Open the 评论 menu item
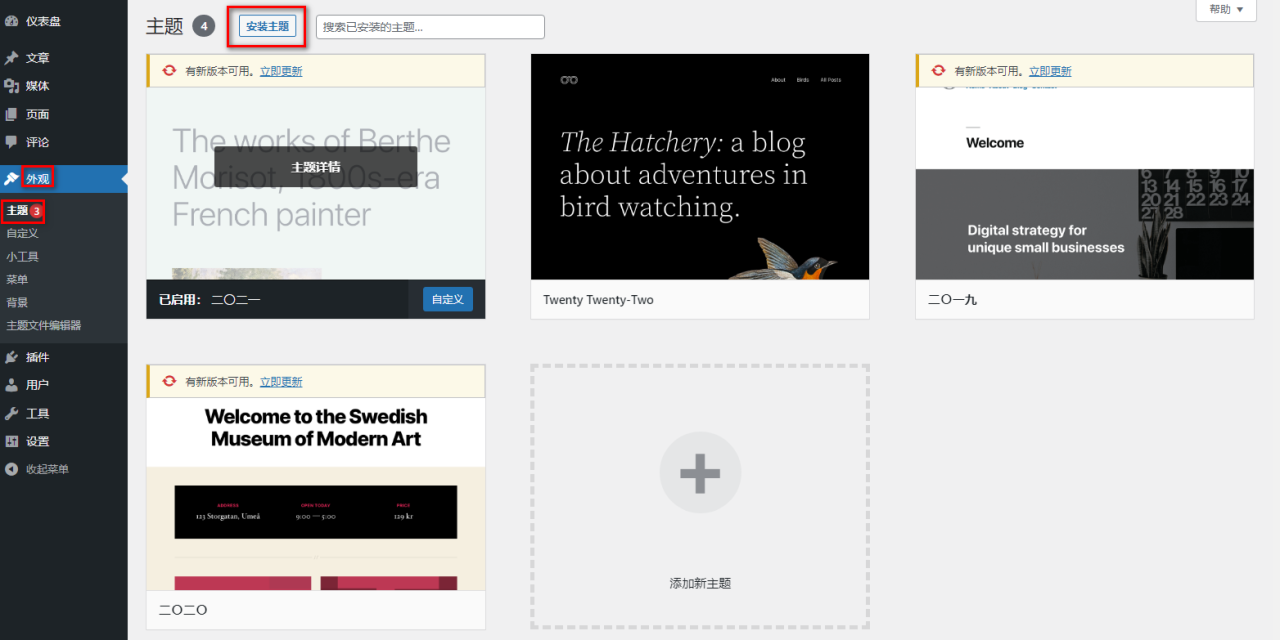Screen dimensions: 1280x640 coord(38,142)
